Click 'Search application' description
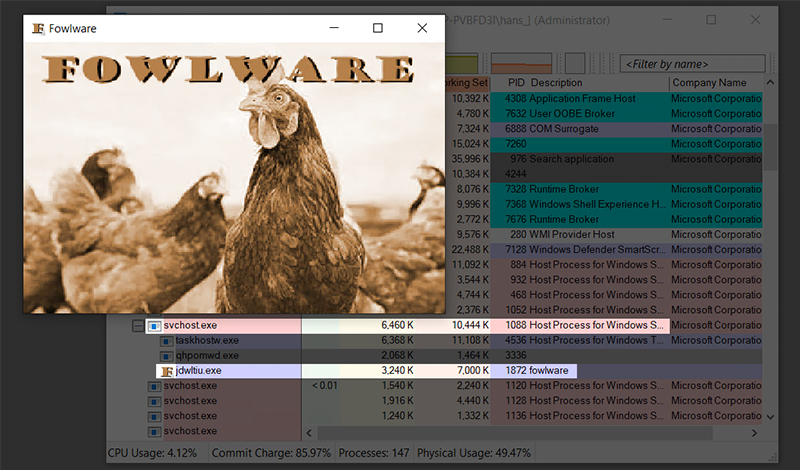 [571, 159]
